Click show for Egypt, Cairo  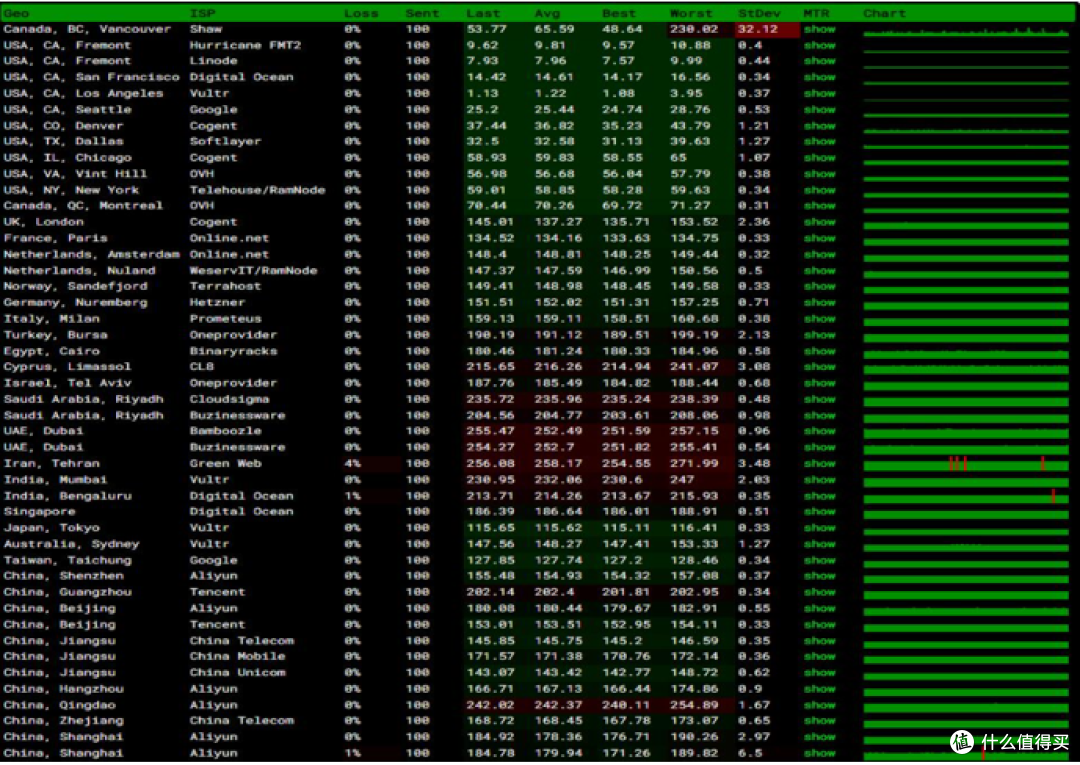point(820,351)
